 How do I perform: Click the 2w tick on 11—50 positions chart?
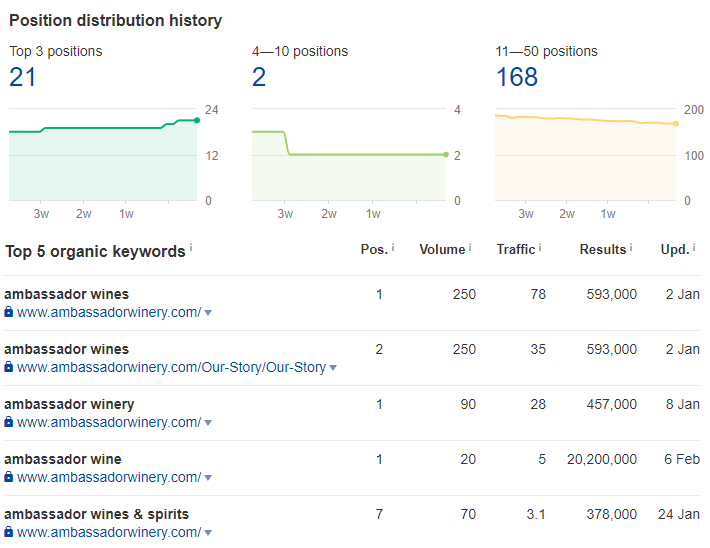566,214
